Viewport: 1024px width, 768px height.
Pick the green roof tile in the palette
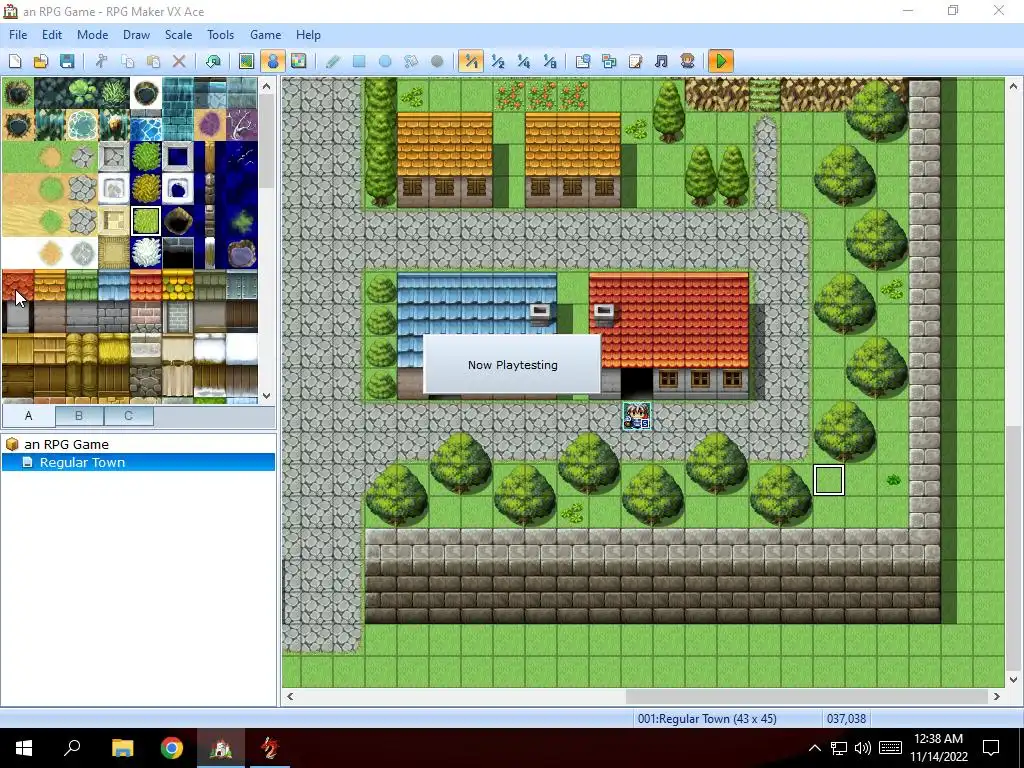(82, 285)
